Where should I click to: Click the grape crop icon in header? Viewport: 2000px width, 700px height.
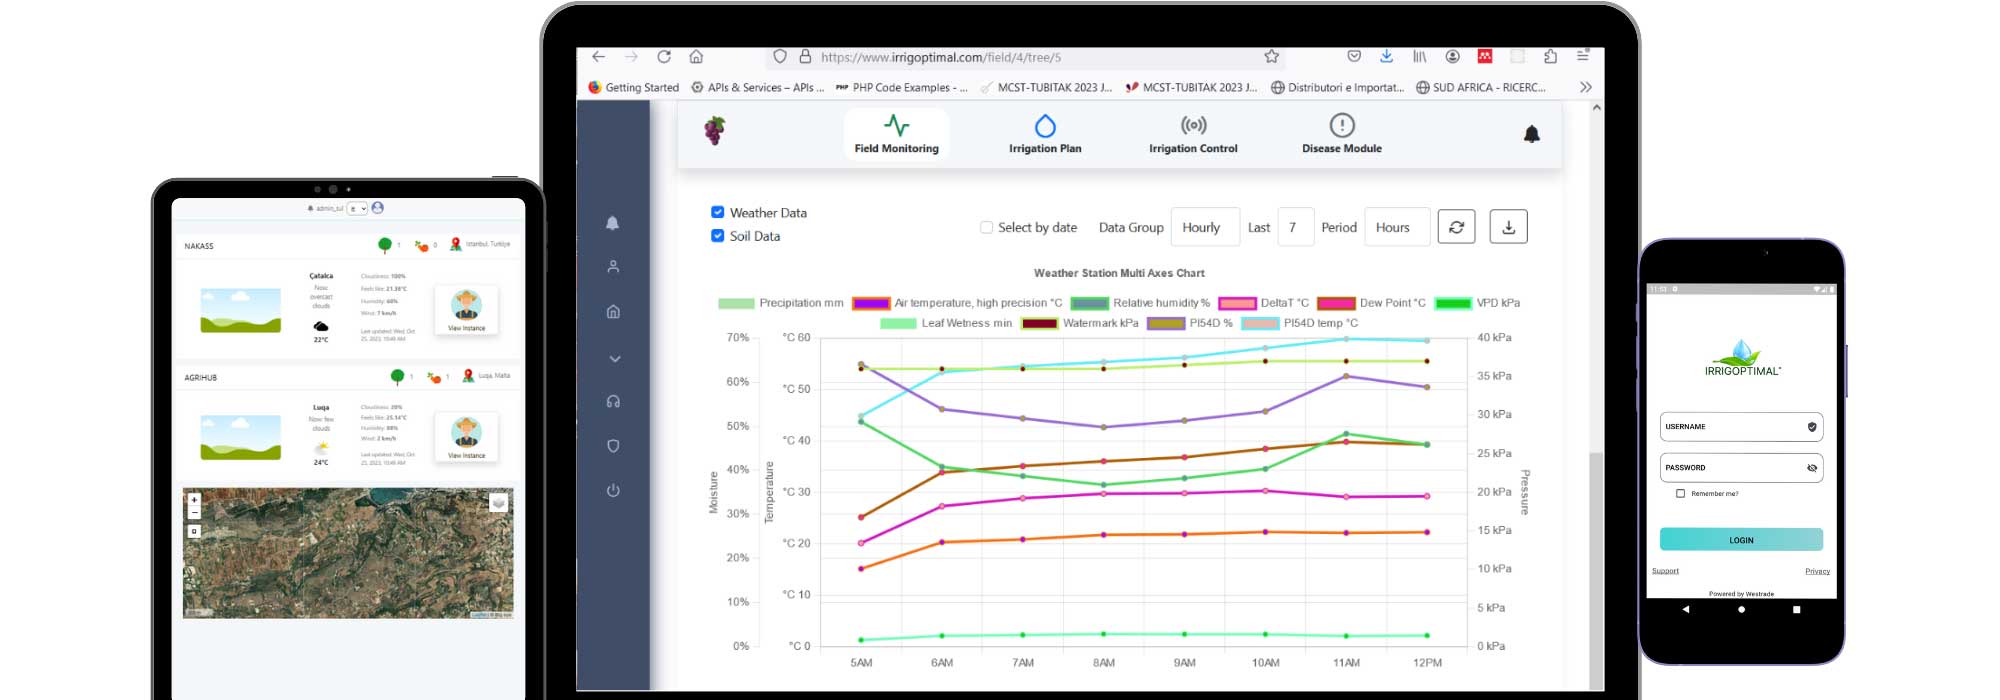tap(714, 131)
